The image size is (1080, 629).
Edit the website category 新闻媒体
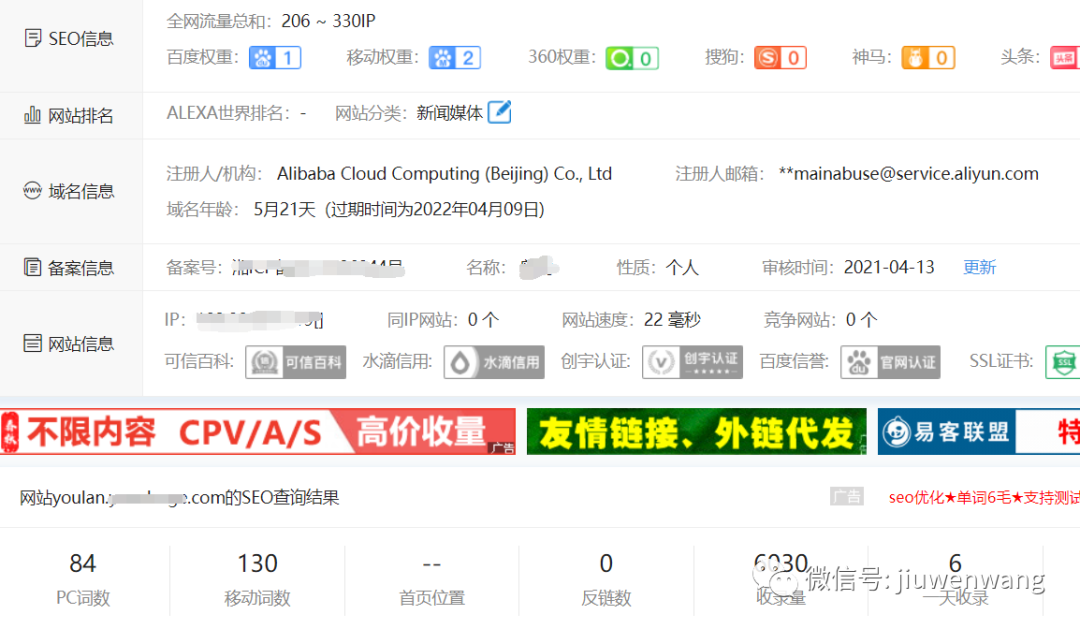pos(499,112)
